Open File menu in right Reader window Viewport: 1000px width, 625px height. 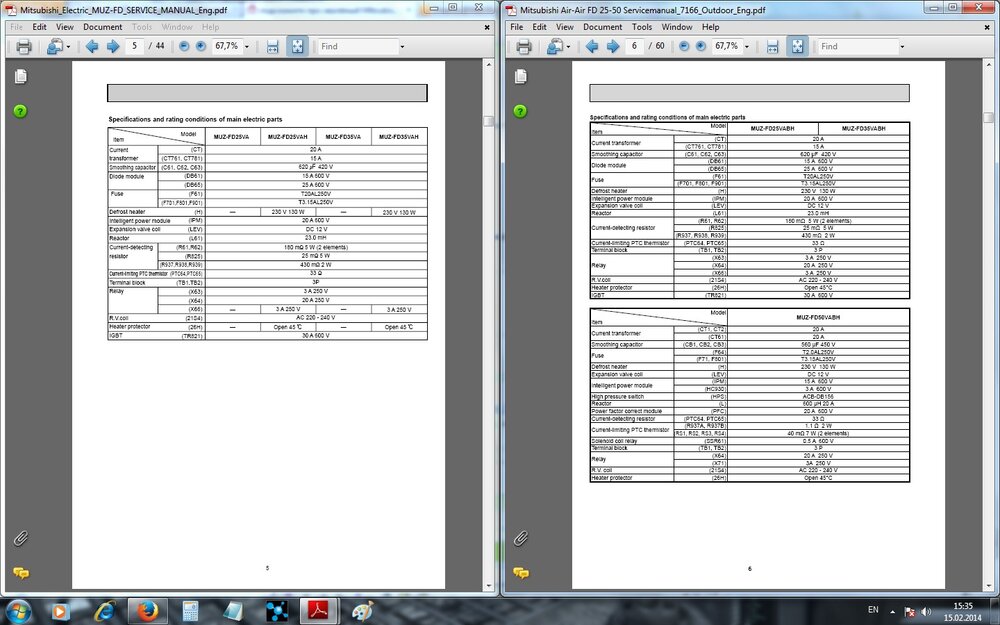pyautogui.click(x=517, y=27)
